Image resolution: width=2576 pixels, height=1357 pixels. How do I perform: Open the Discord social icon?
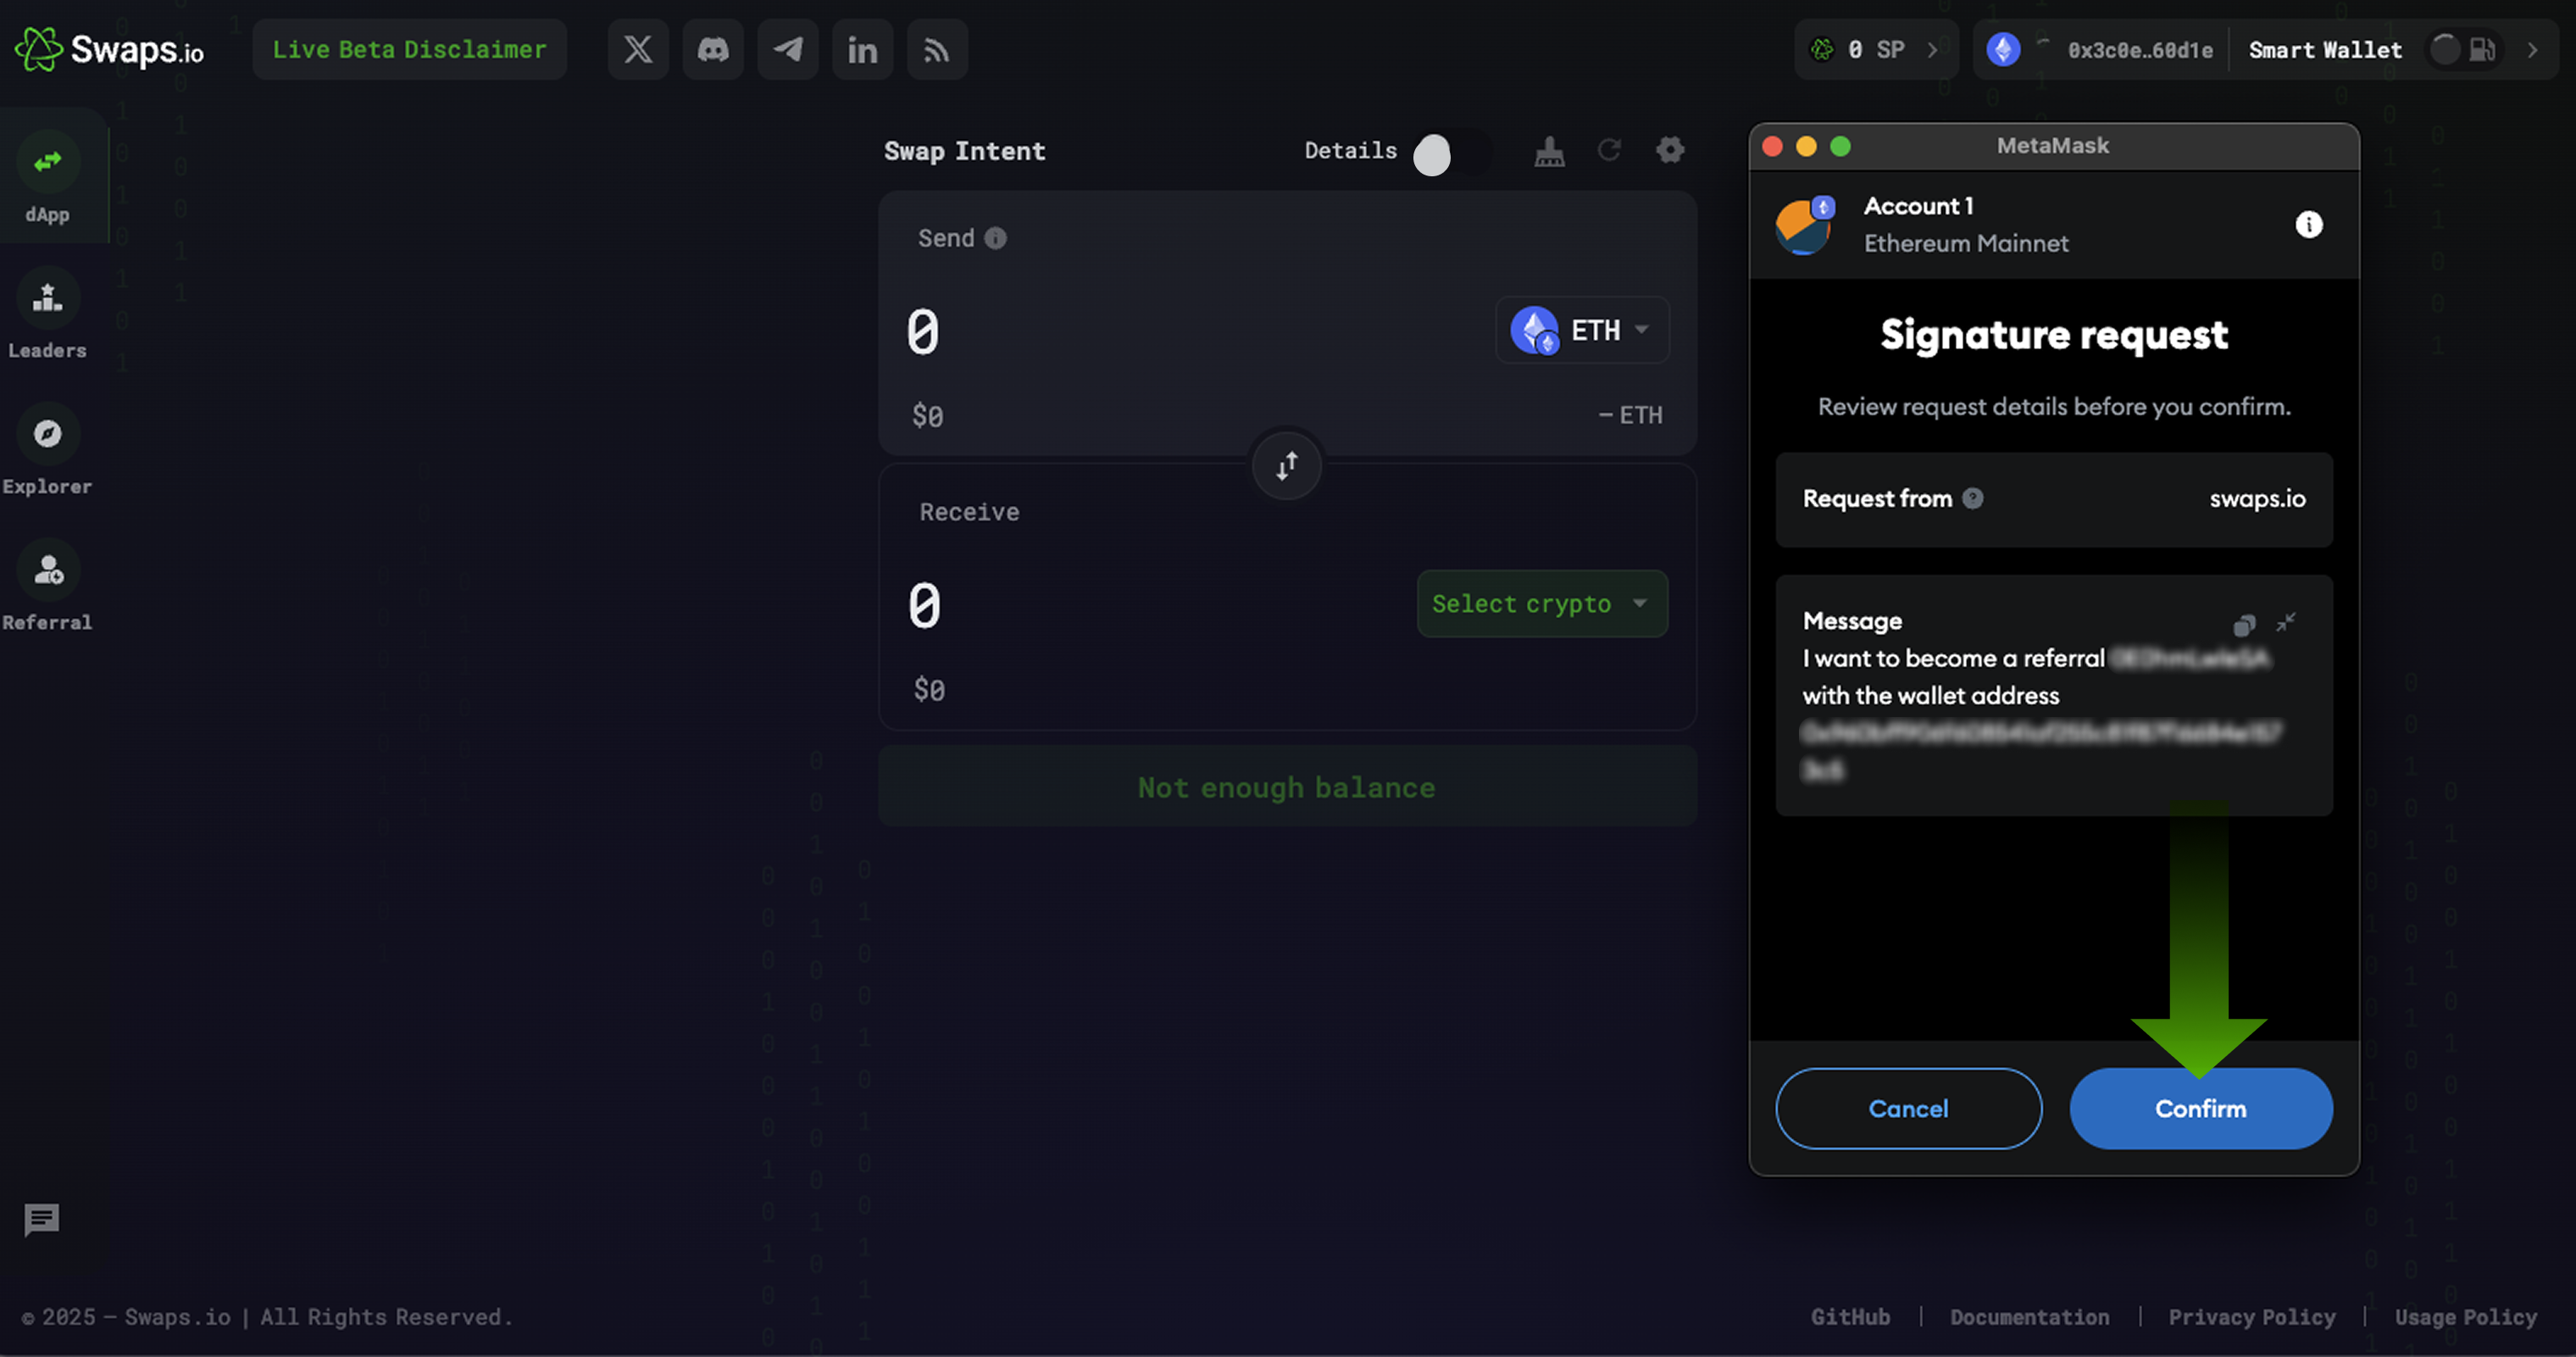pyautogui.click(x=713, y=49)
